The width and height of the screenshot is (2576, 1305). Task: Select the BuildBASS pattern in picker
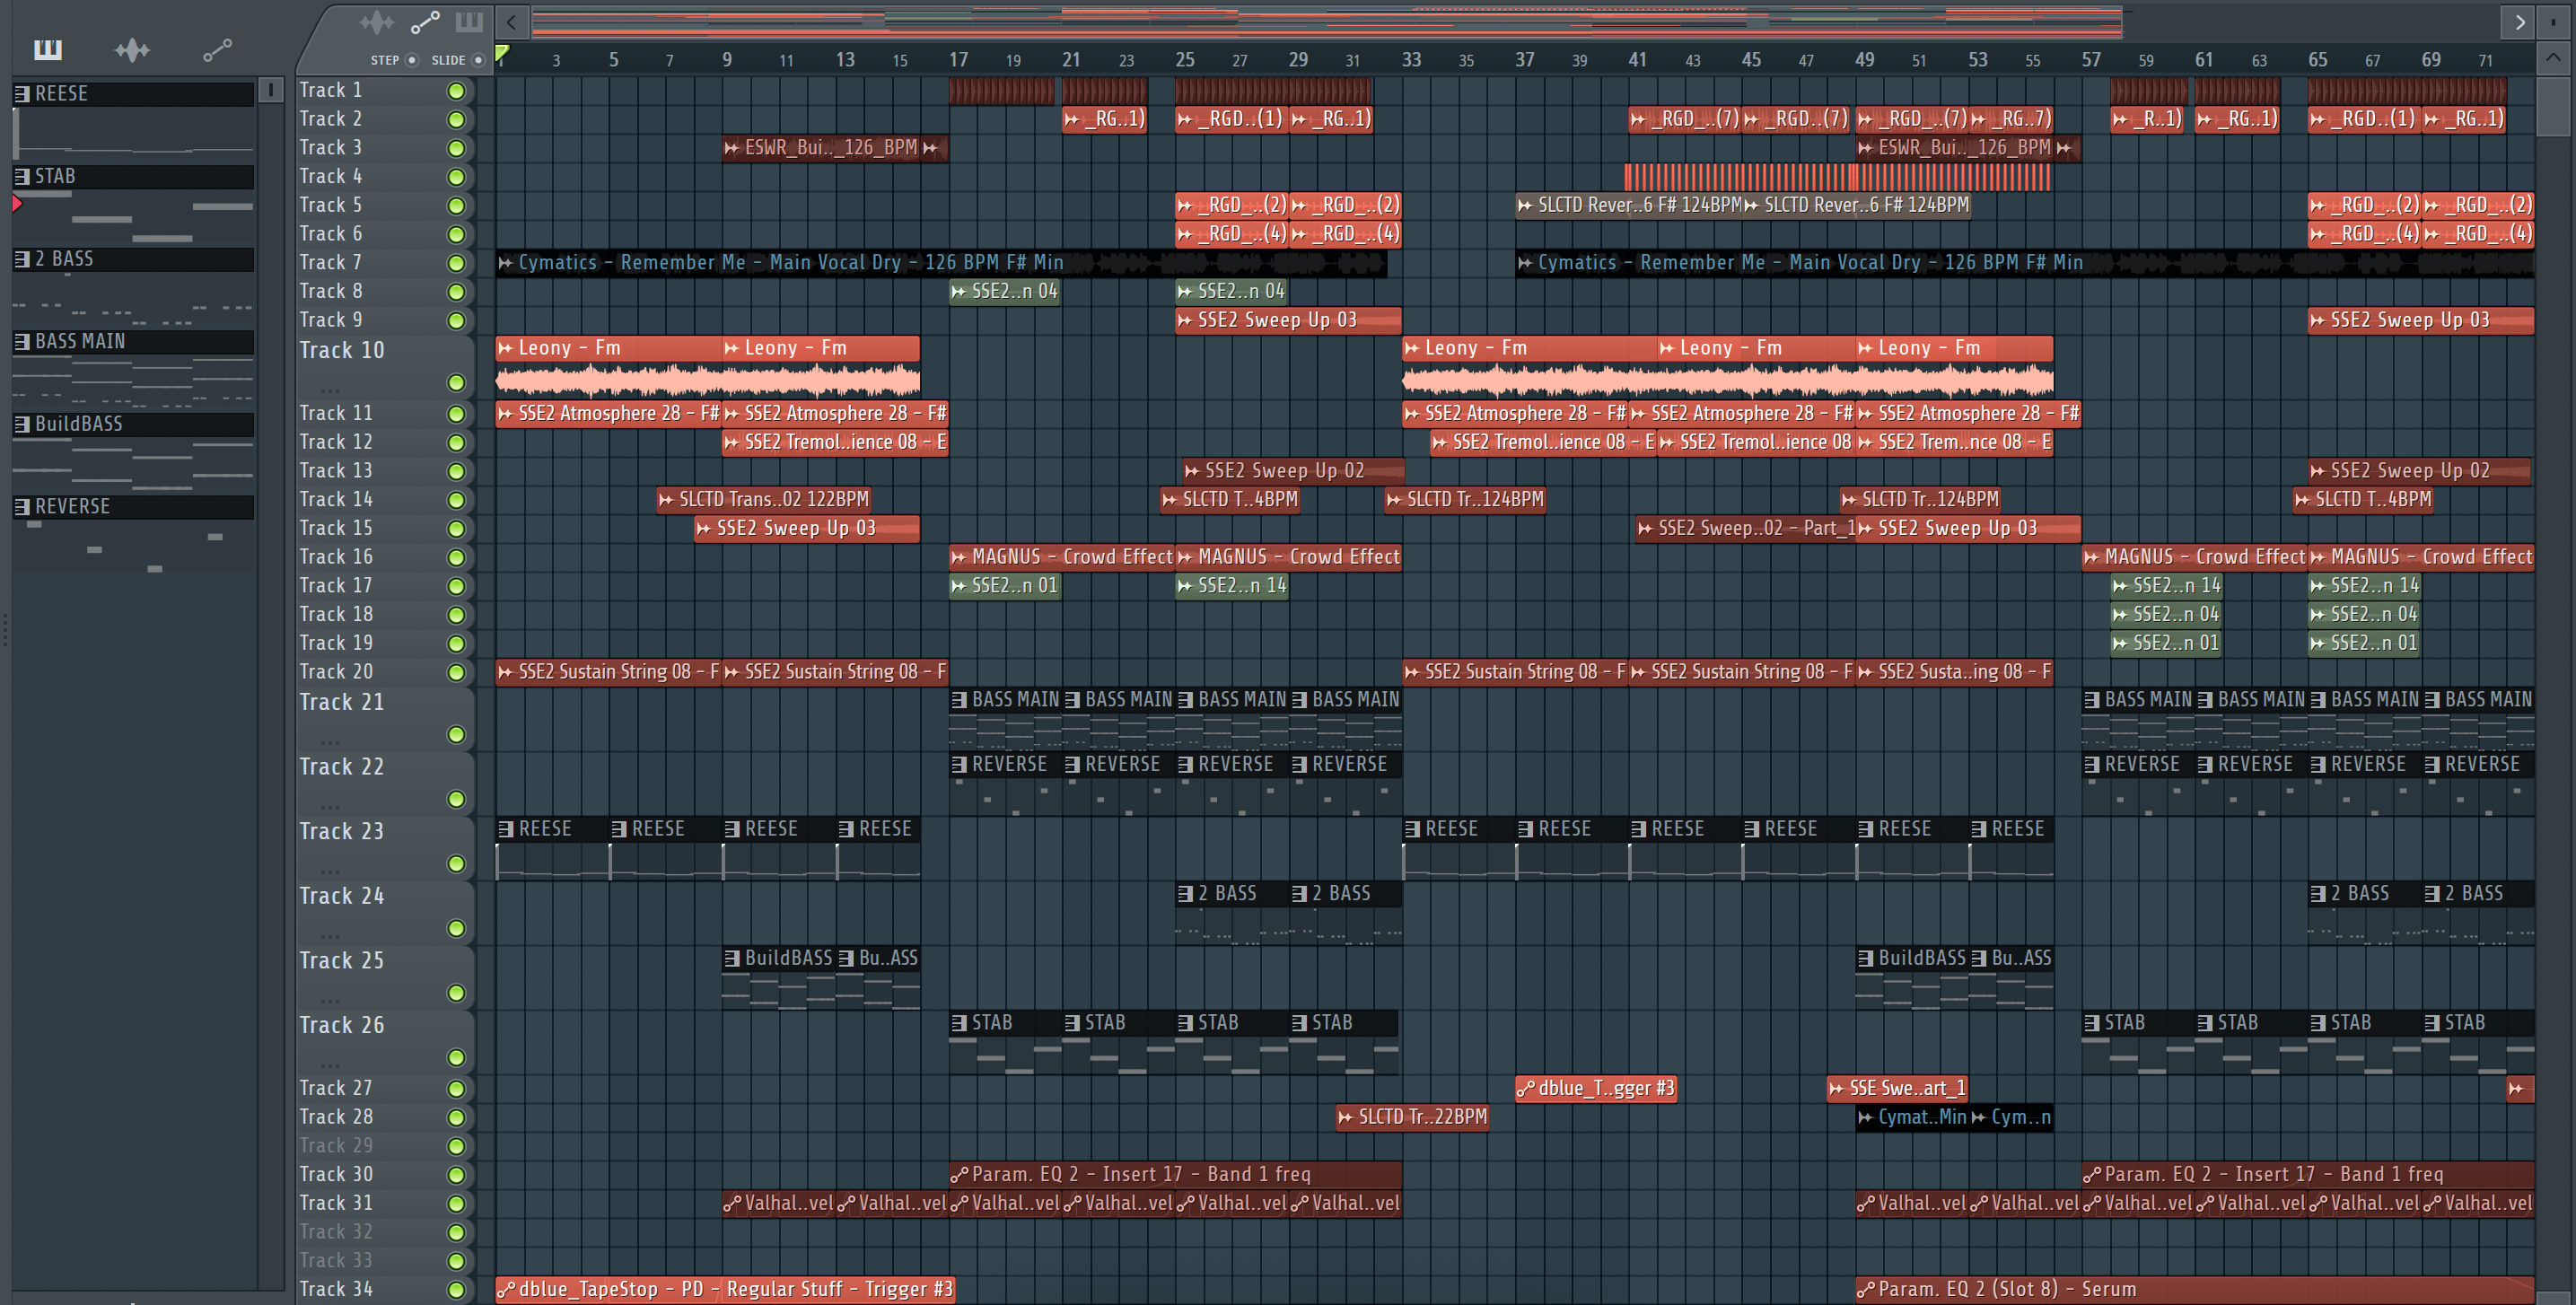(133, 424)
